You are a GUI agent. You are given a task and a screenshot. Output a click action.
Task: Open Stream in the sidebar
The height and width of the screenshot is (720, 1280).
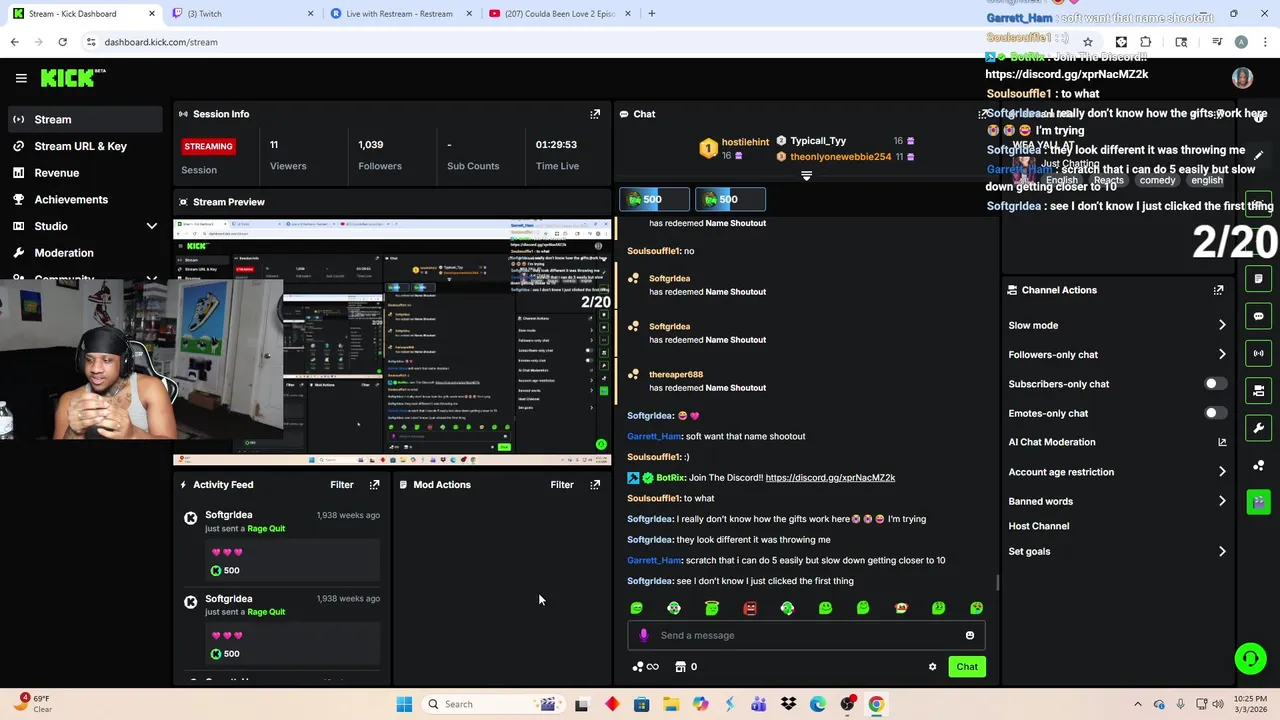tap(84, 120)
